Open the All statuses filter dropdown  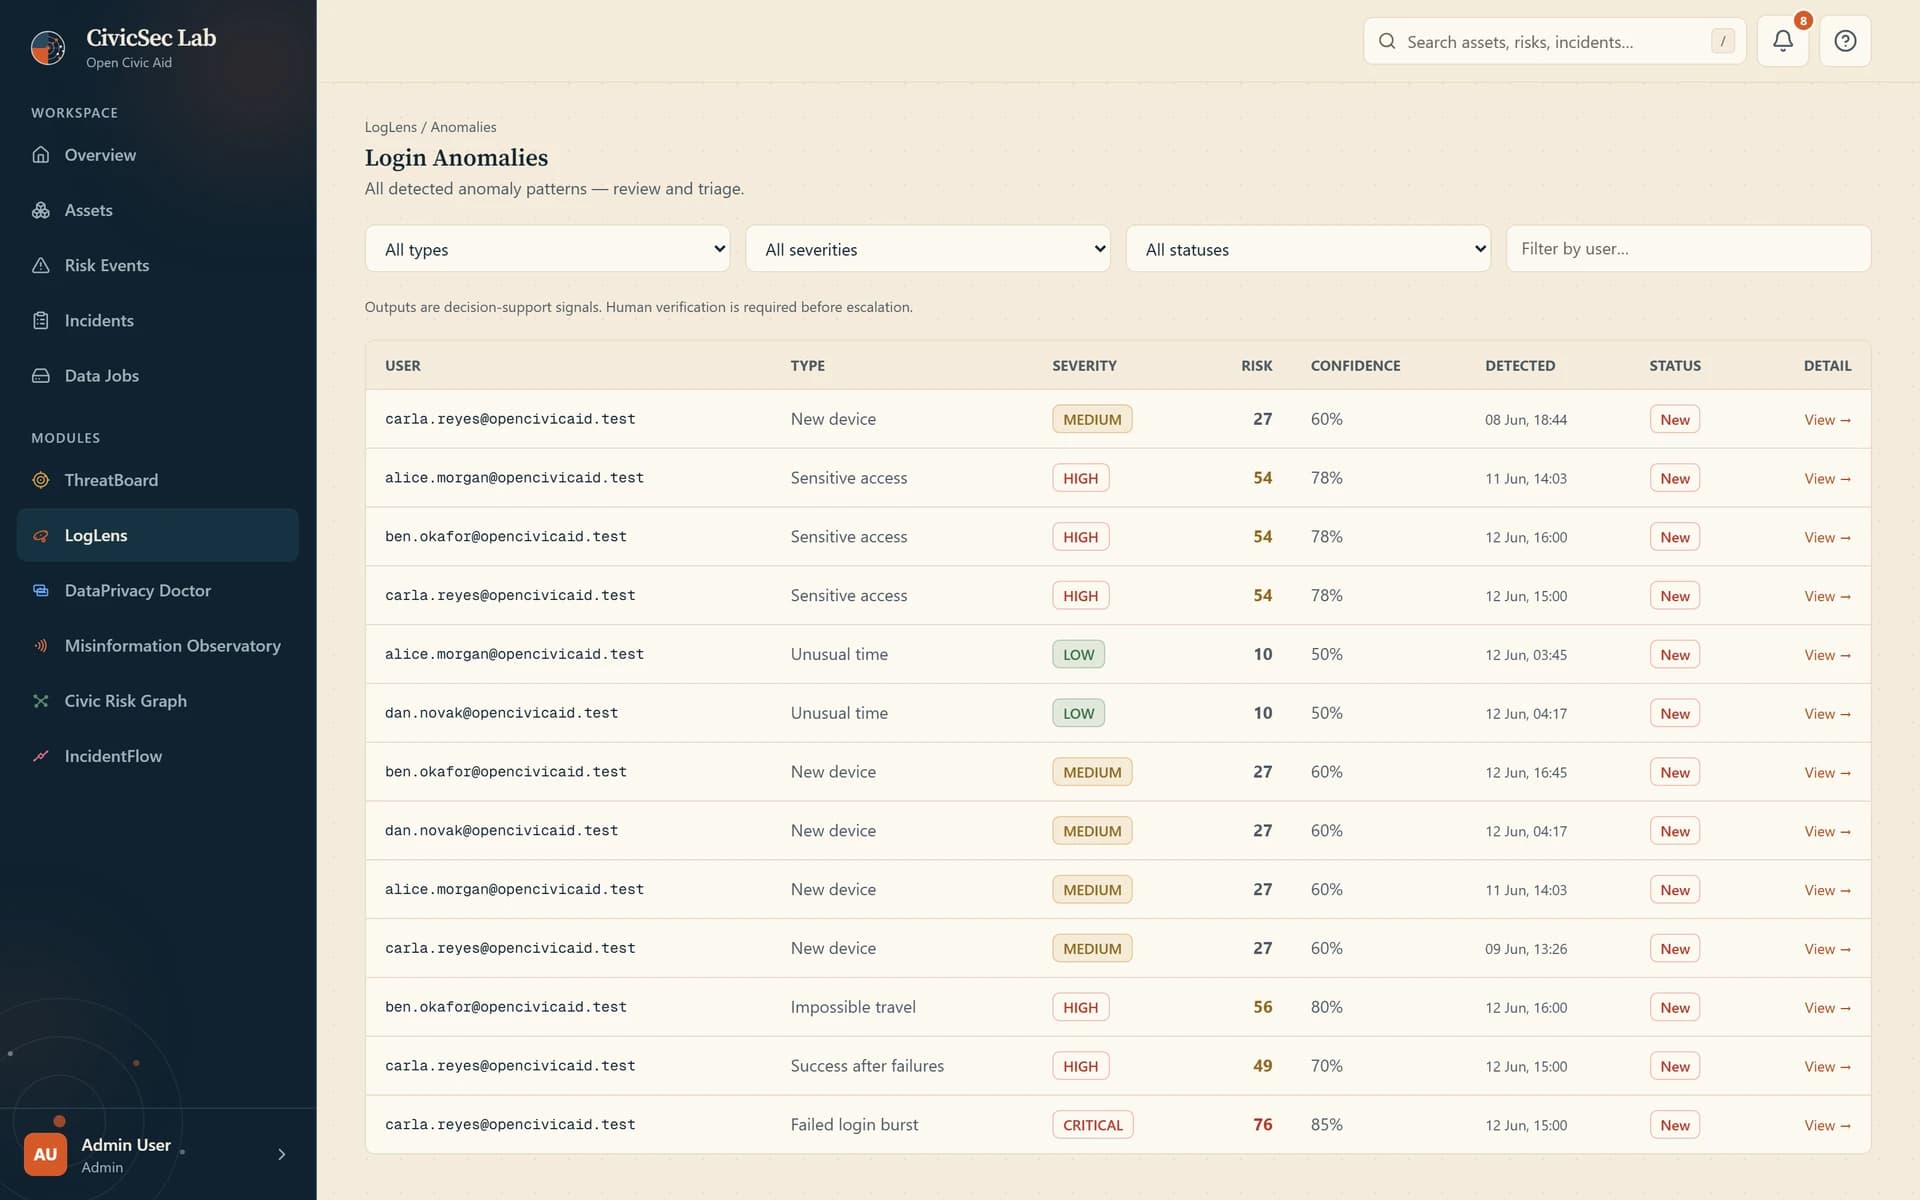pyautogui.click(x=1308, y=249)
